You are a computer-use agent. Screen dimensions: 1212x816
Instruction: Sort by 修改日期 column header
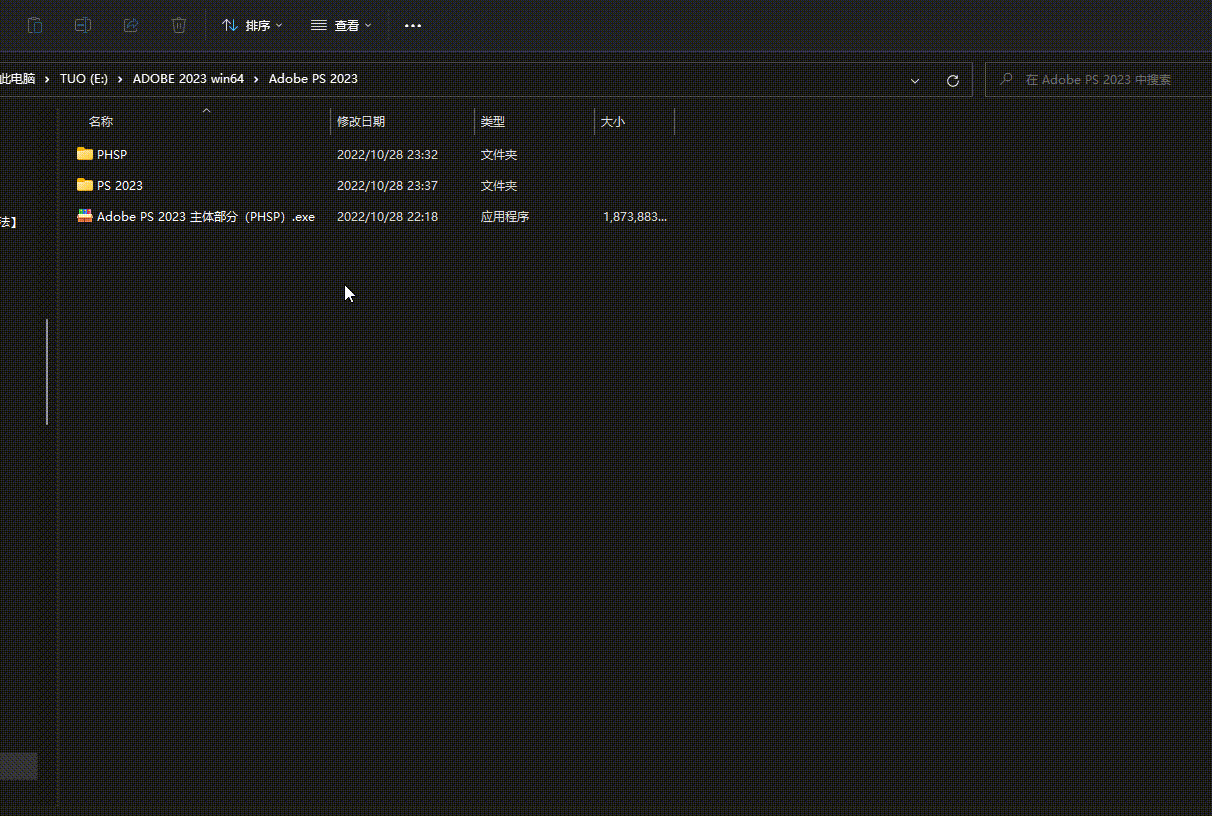click(x=361, y=121)
